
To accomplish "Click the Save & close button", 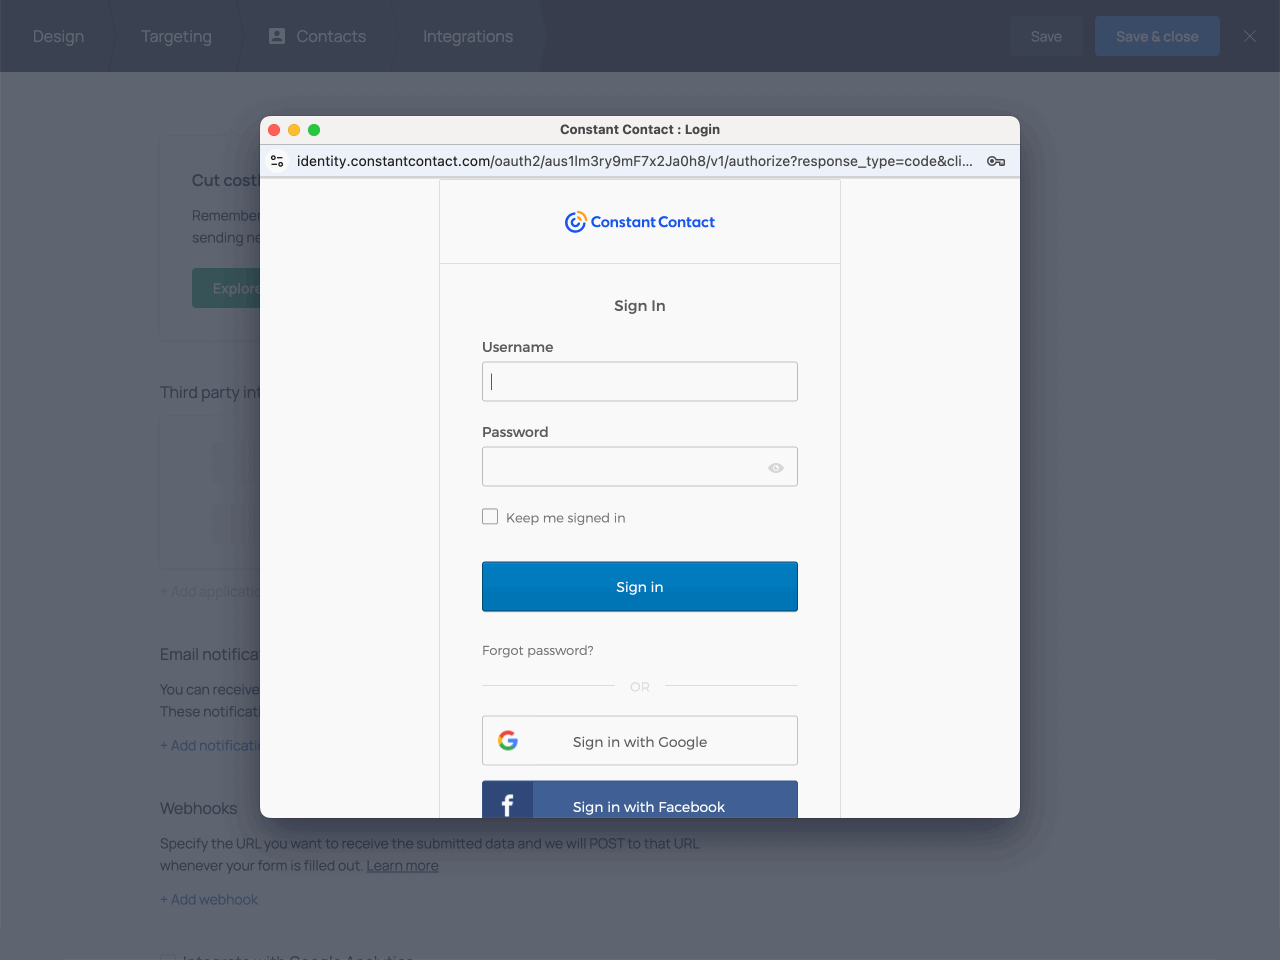I will tap(1157, 36).
